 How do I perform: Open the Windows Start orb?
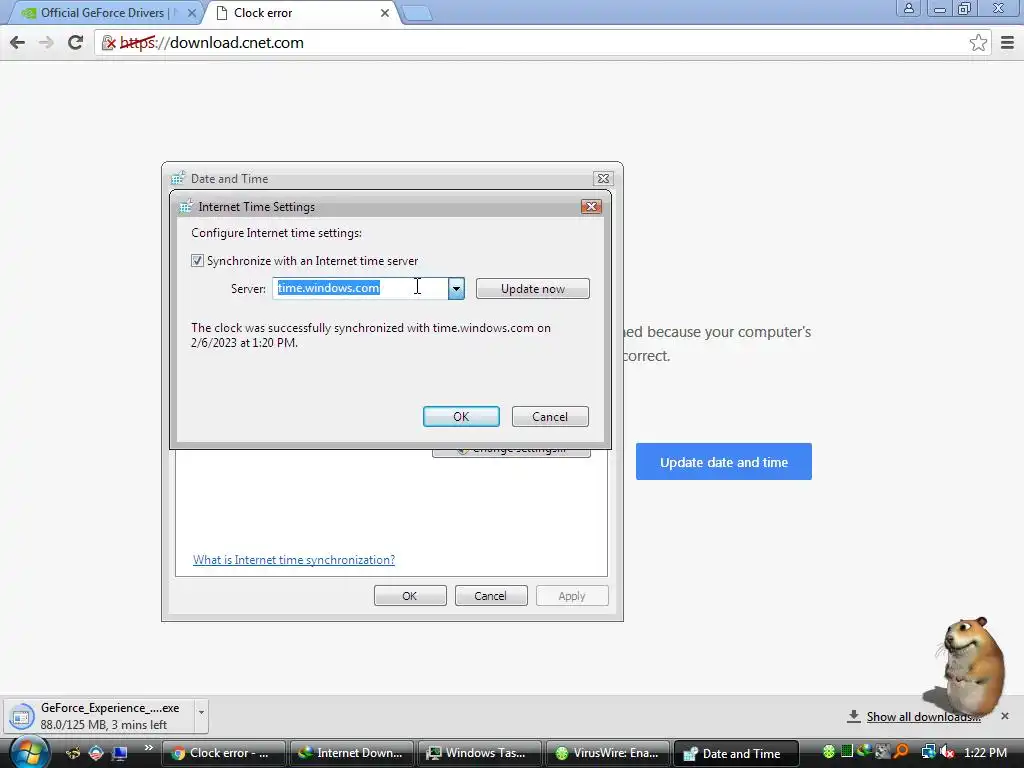[29, 752]
